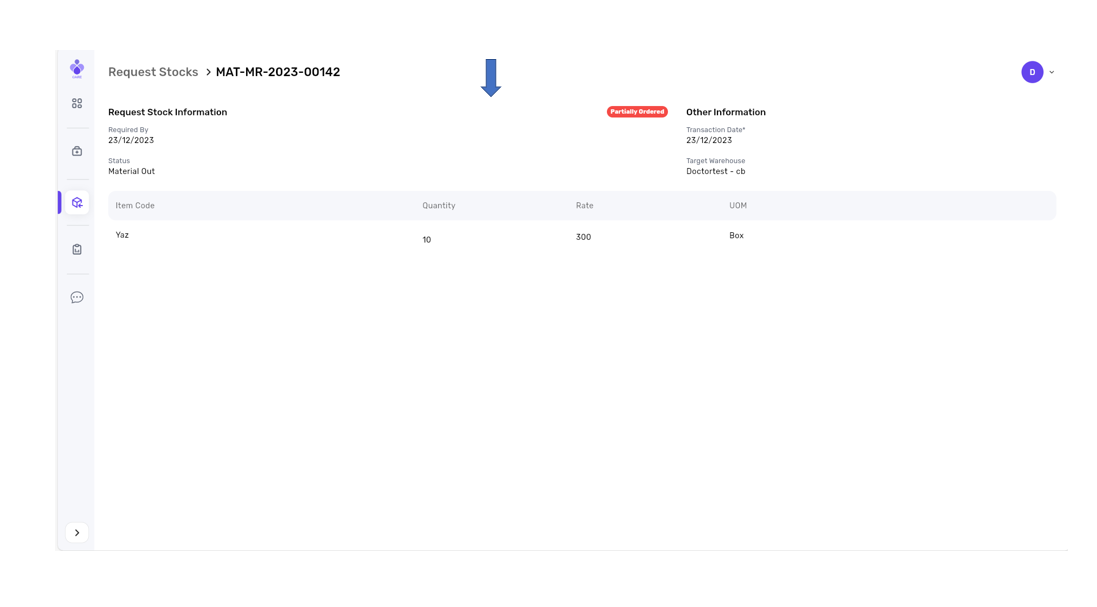Click the Partially Ordered status badge
The width and height of the screenshot is (1097, 607).
(x=637, y=112)
